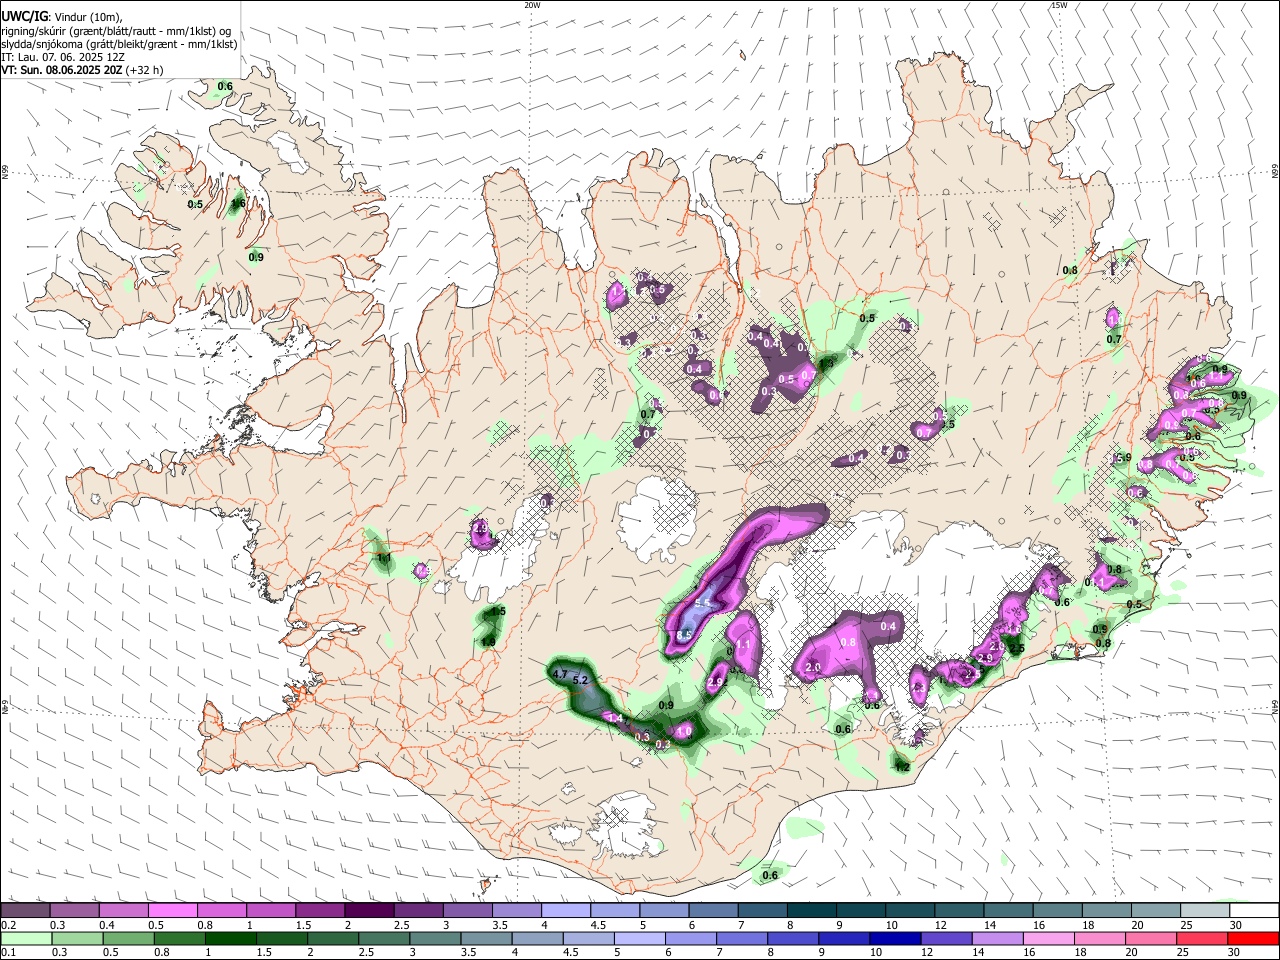The width and height of the screenshot is (1280, 960).
Task: Click the '20W' longitude label at top
Action: pos(532,5)
